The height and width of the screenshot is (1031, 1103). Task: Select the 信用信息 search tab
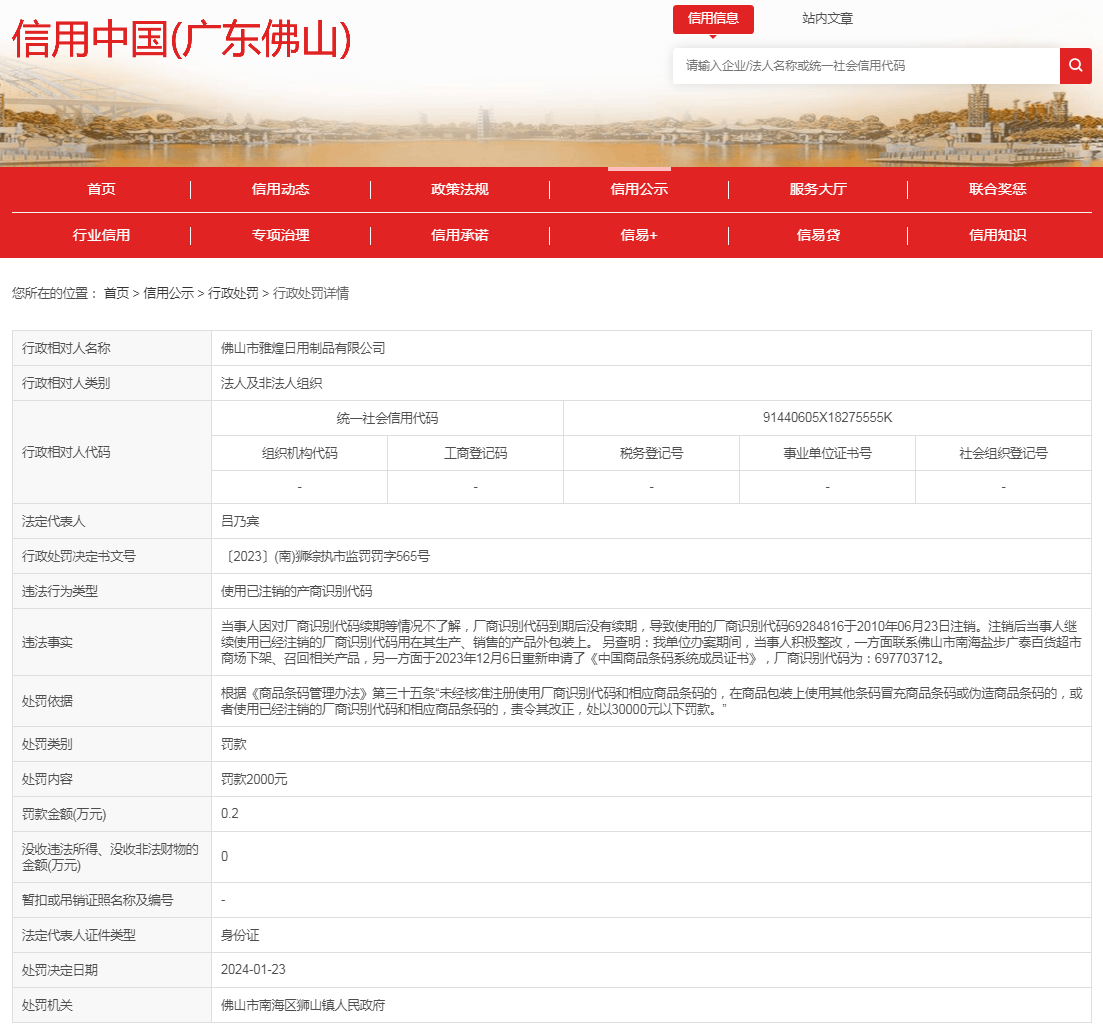(x=713, y=19)
